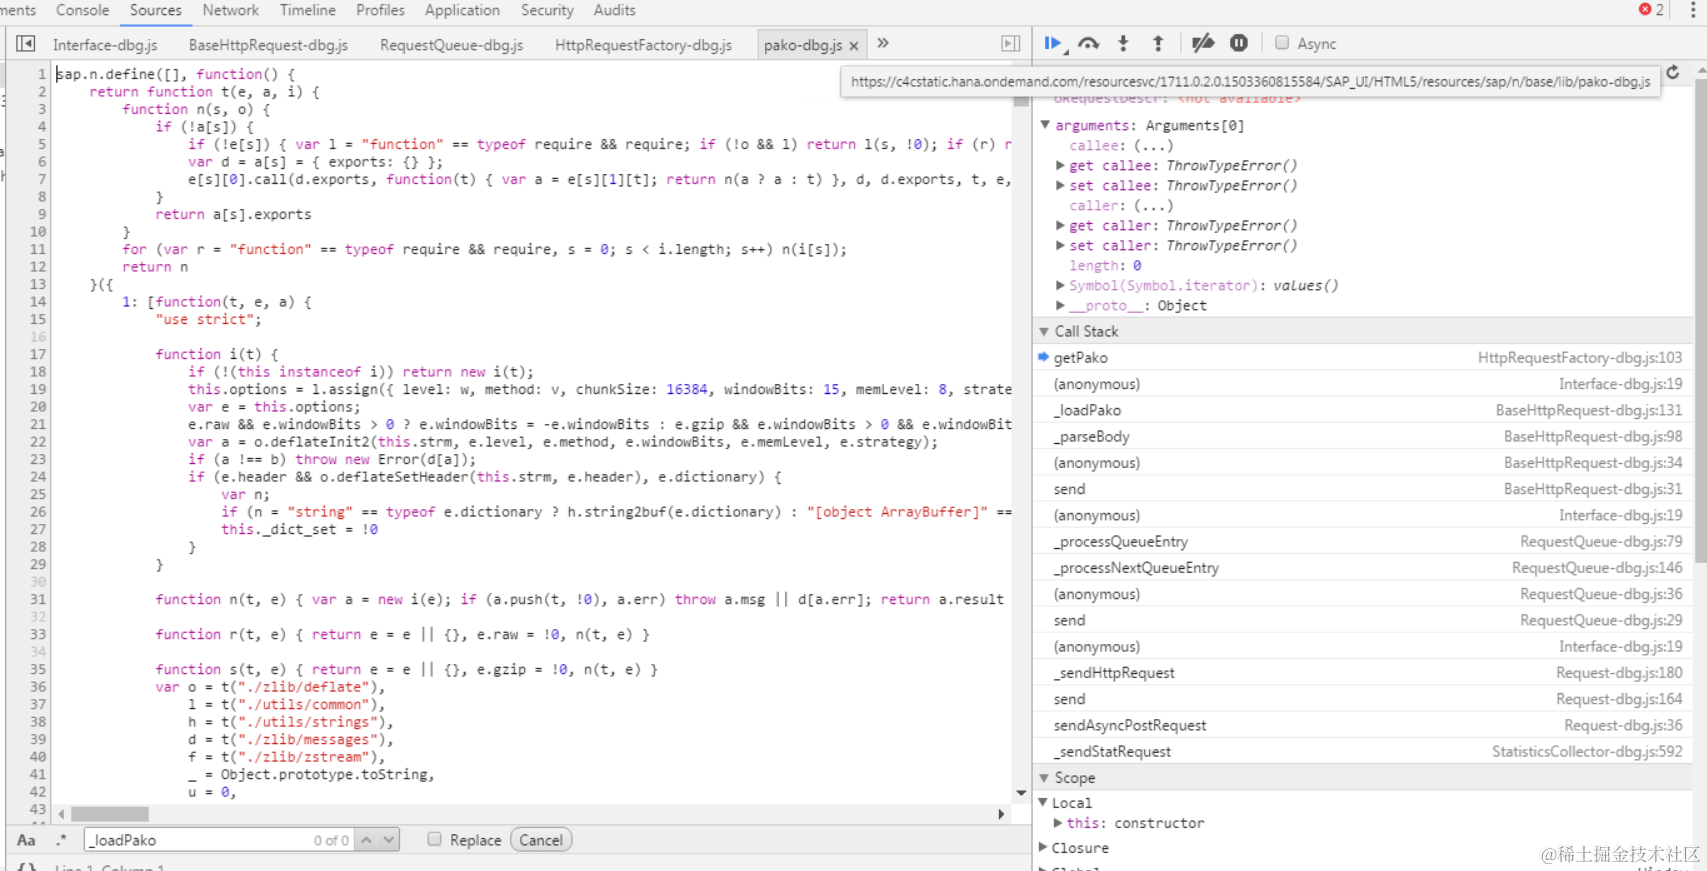1707x871 pixels.
Task: Click line number 17 in gutter
Action: point(38,354)
